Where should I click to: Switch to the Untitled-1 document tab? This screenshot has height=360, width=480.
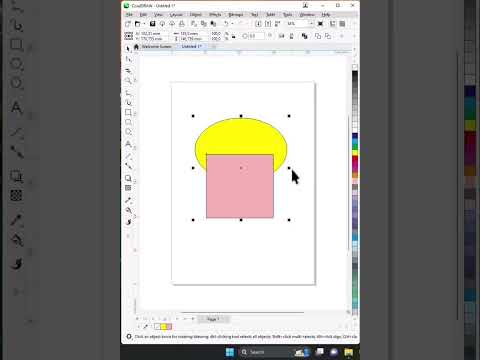(x=192, y=46)
